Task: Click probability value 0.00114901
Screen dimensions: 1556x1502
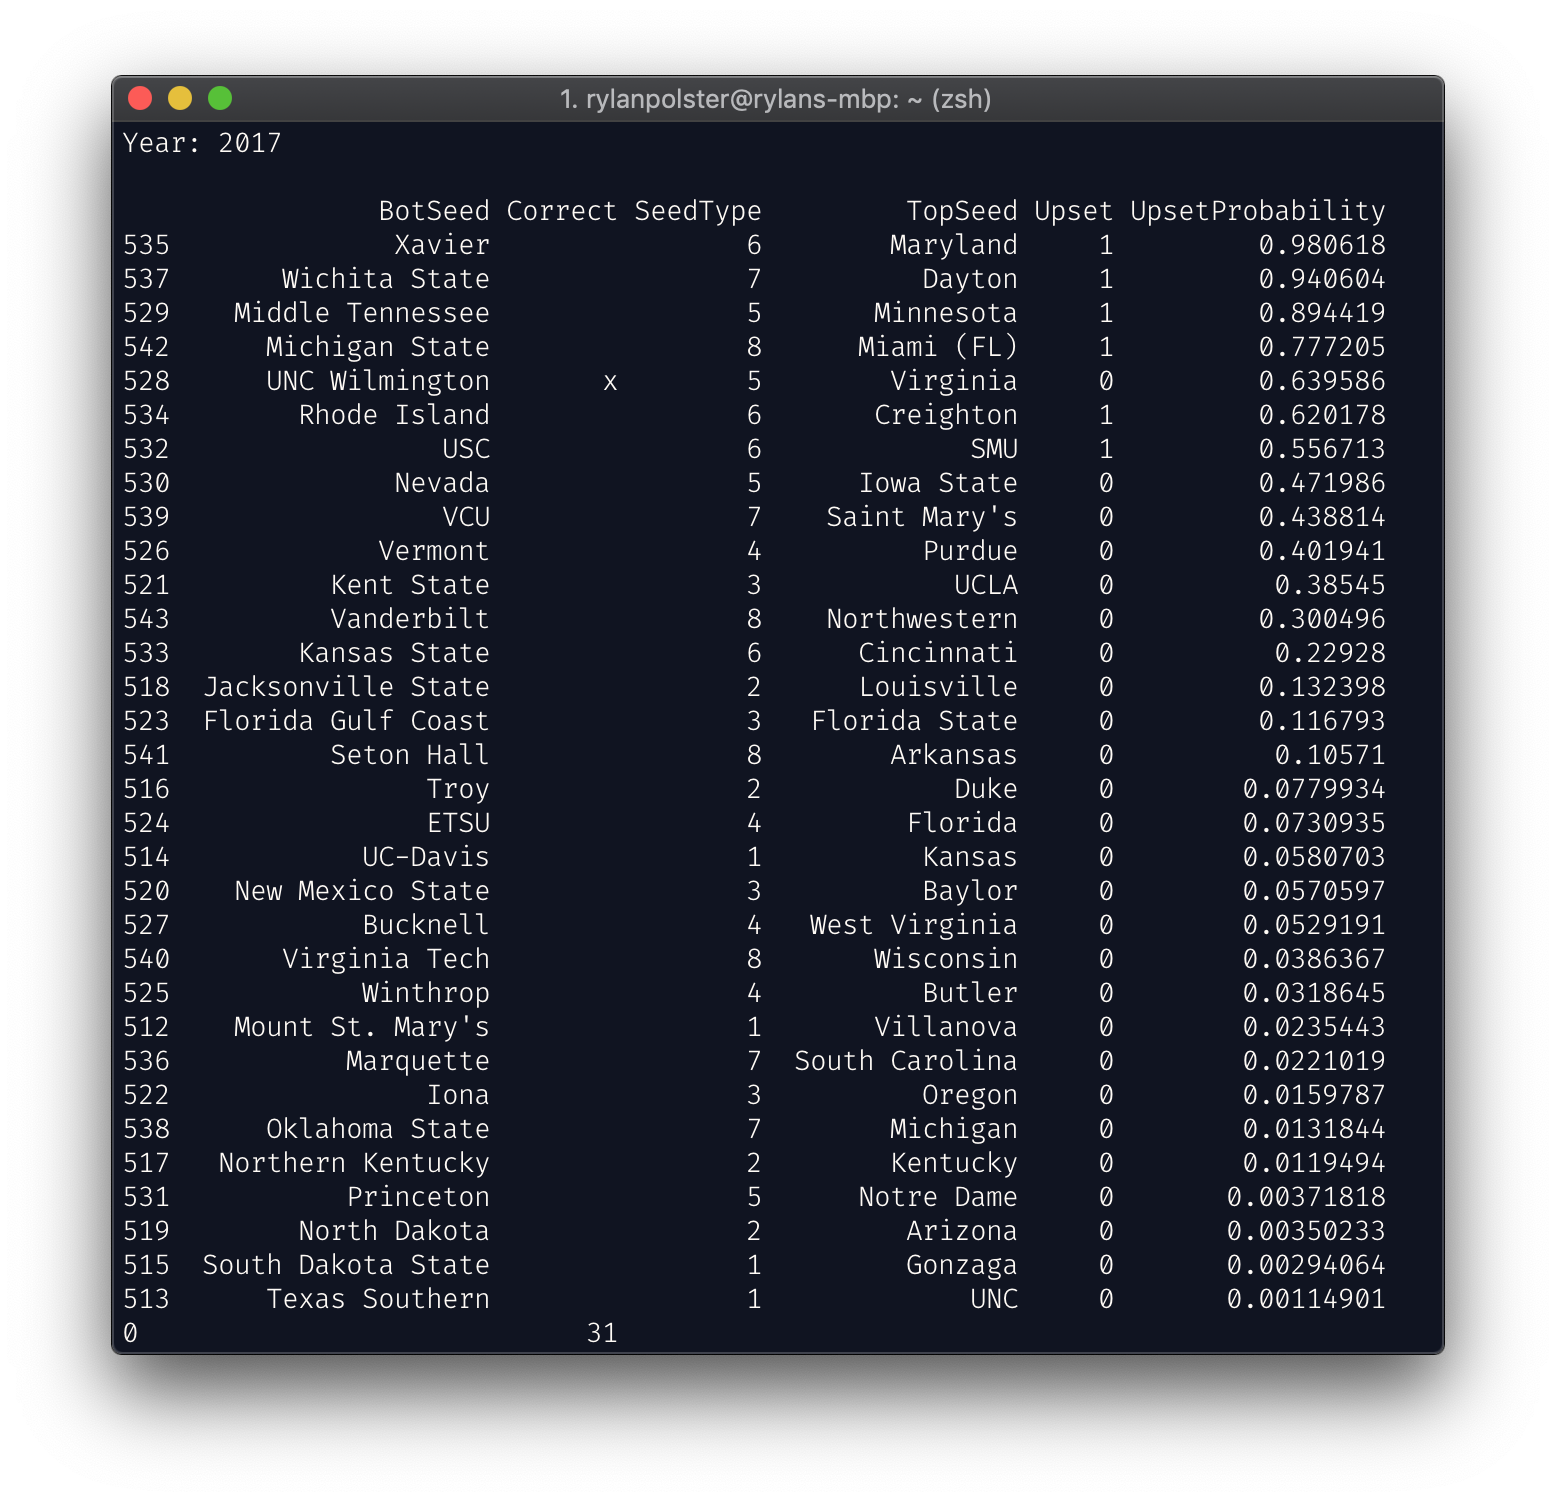Action: [1306, 1299]
